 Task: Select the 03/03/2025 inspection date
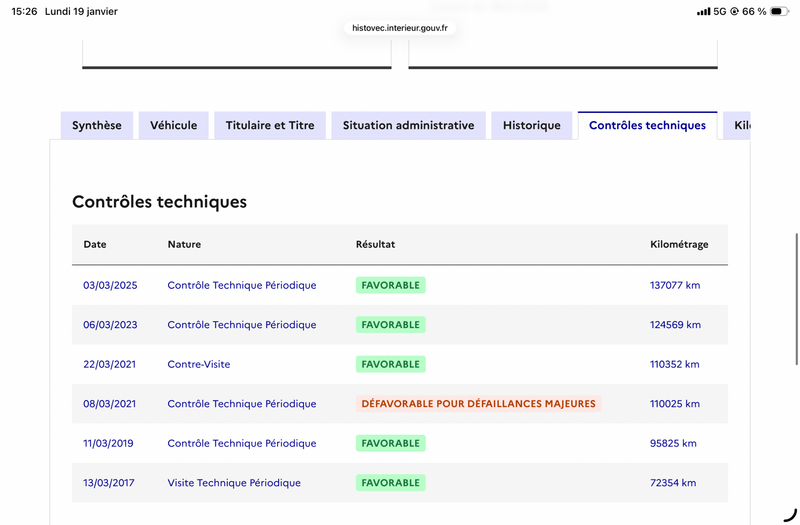point(110,285)
